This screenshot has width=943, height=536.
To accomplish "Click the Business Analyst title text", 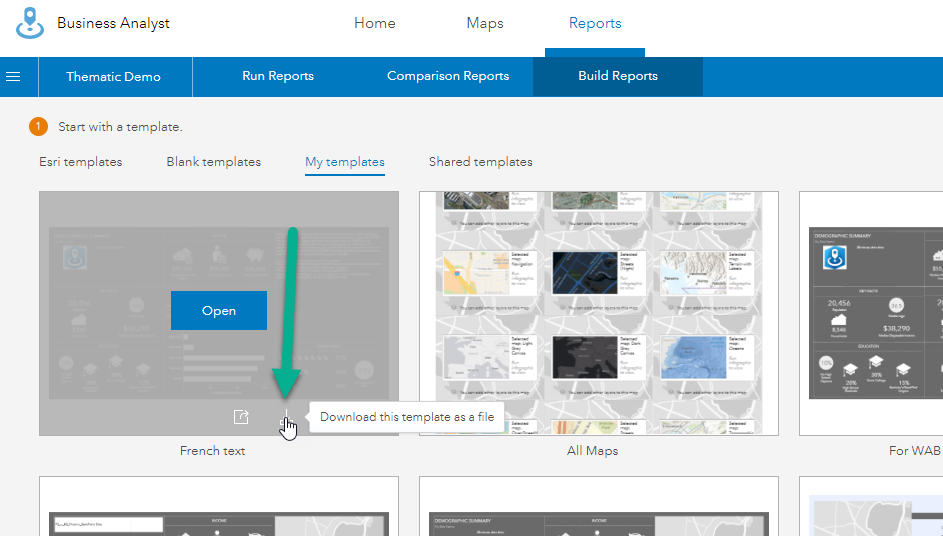I will [x=113, y=23].
